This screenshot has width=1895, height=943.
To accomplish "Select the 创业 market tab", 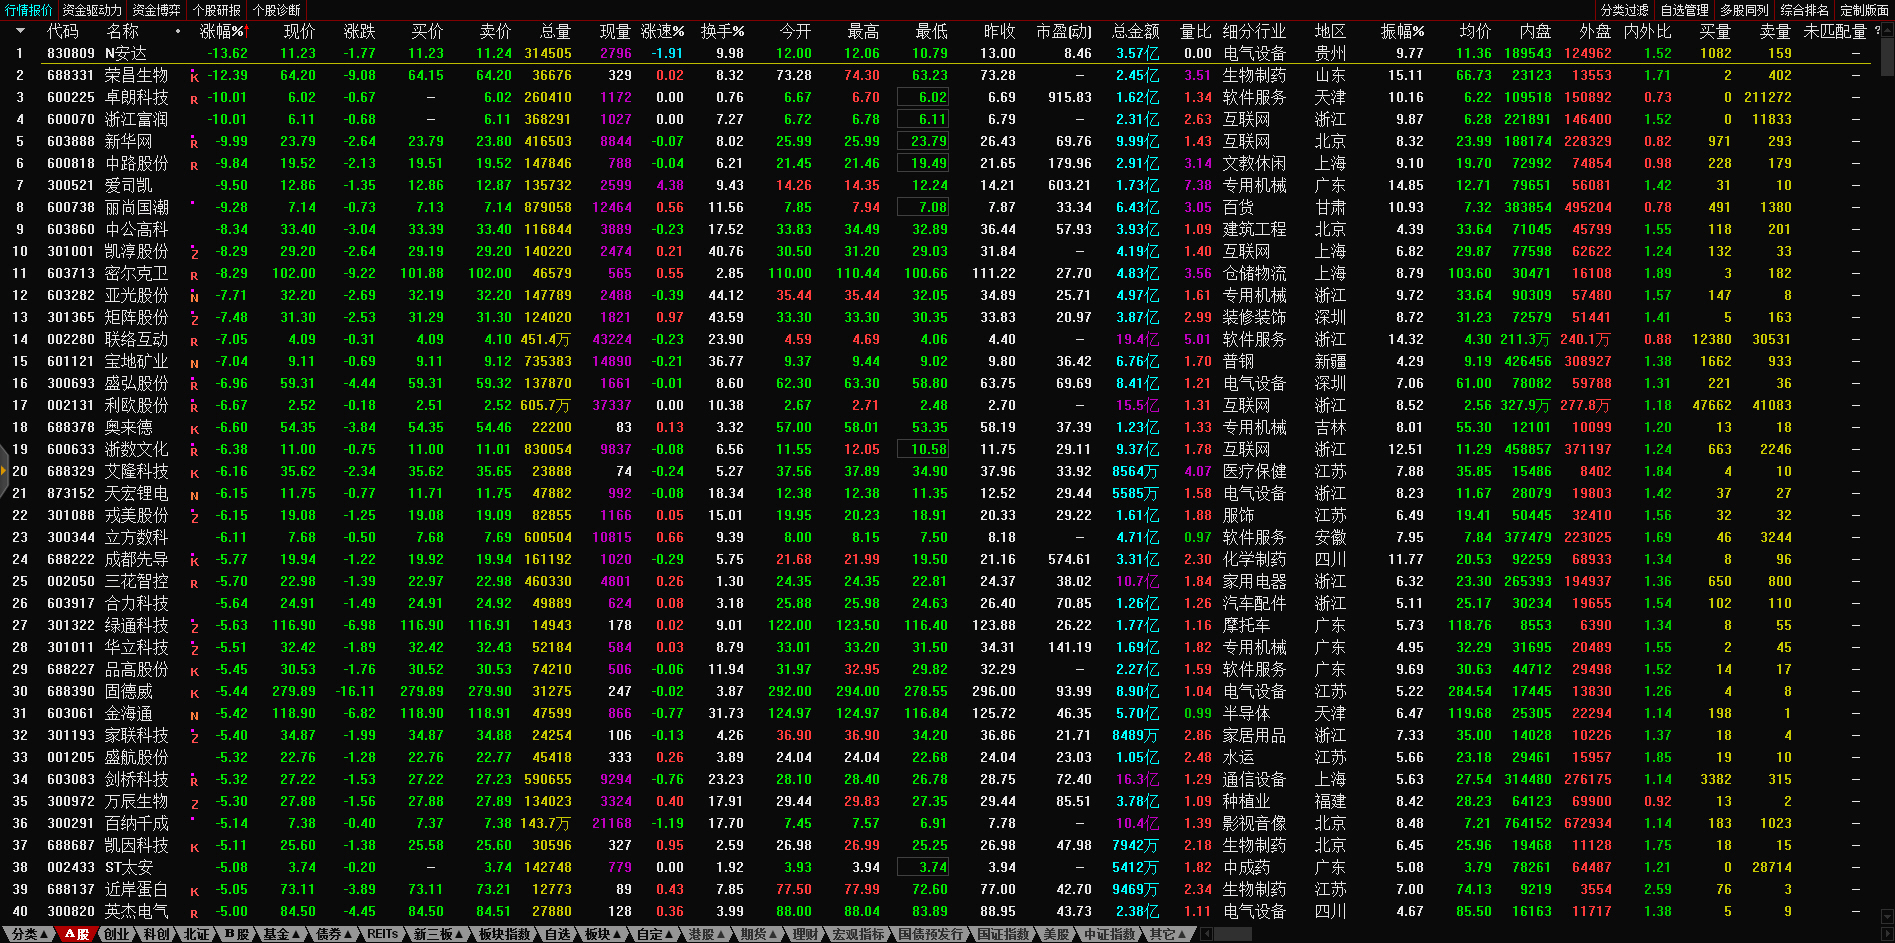I will (117, 934).
